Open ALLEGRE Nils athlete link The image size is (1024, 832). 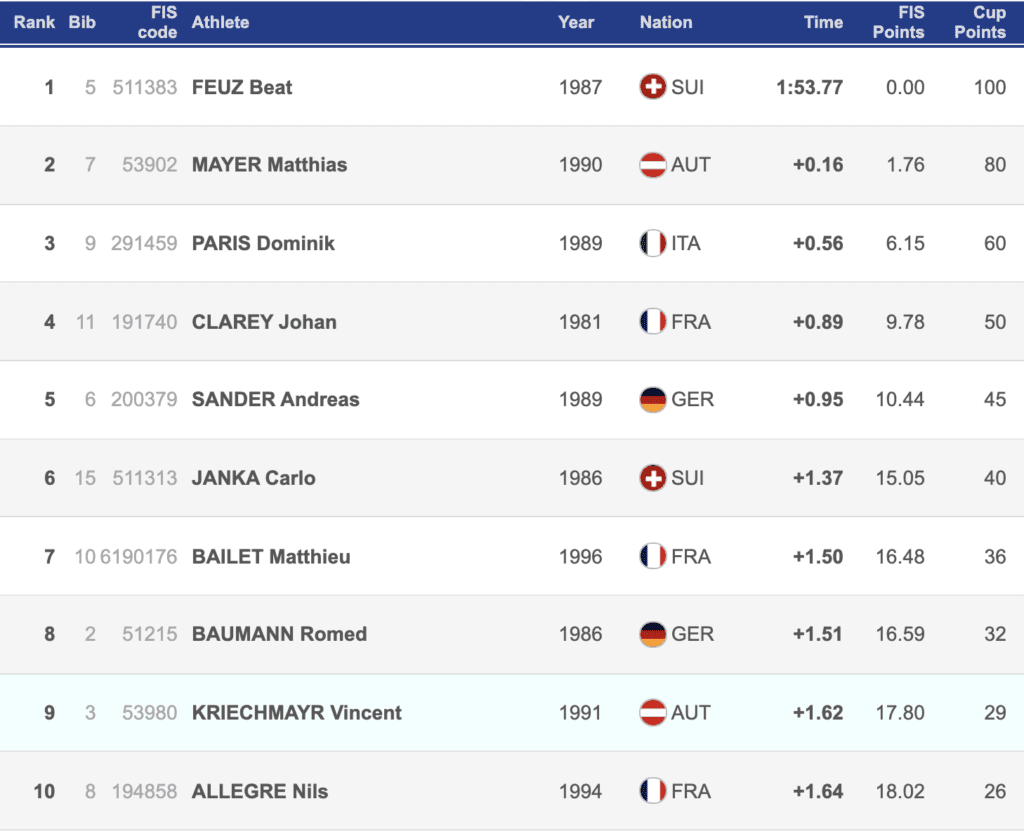click(260, 791)
